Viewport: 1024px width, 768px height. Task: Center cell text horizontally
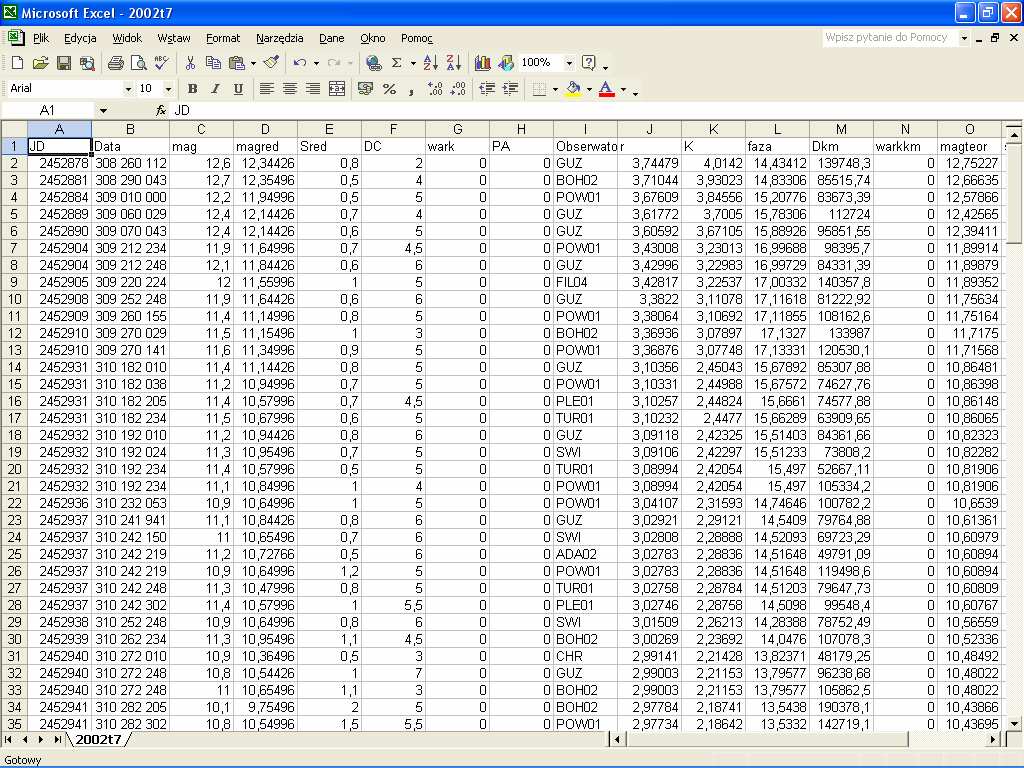point(290,89)
